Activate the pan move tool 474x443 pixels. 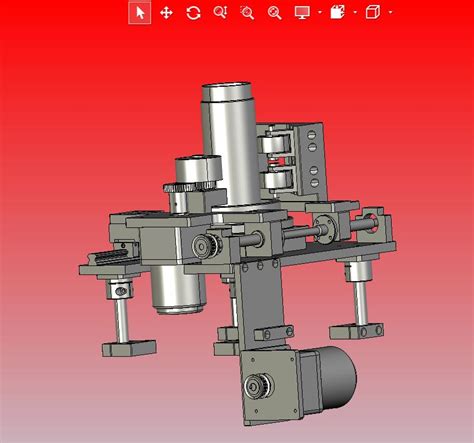166,13
